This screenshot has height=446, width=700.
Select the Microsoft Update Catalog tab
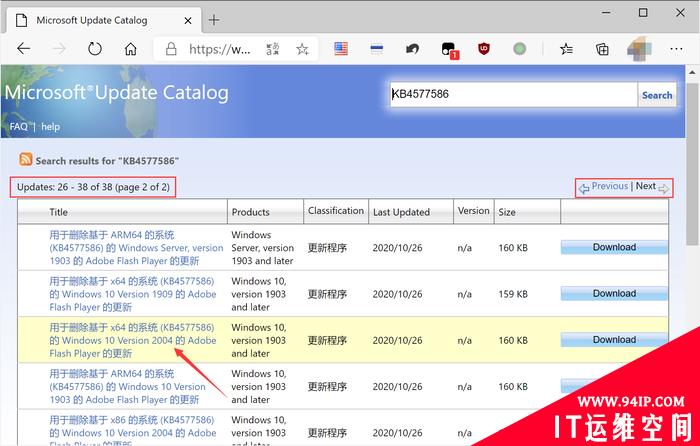104,21
